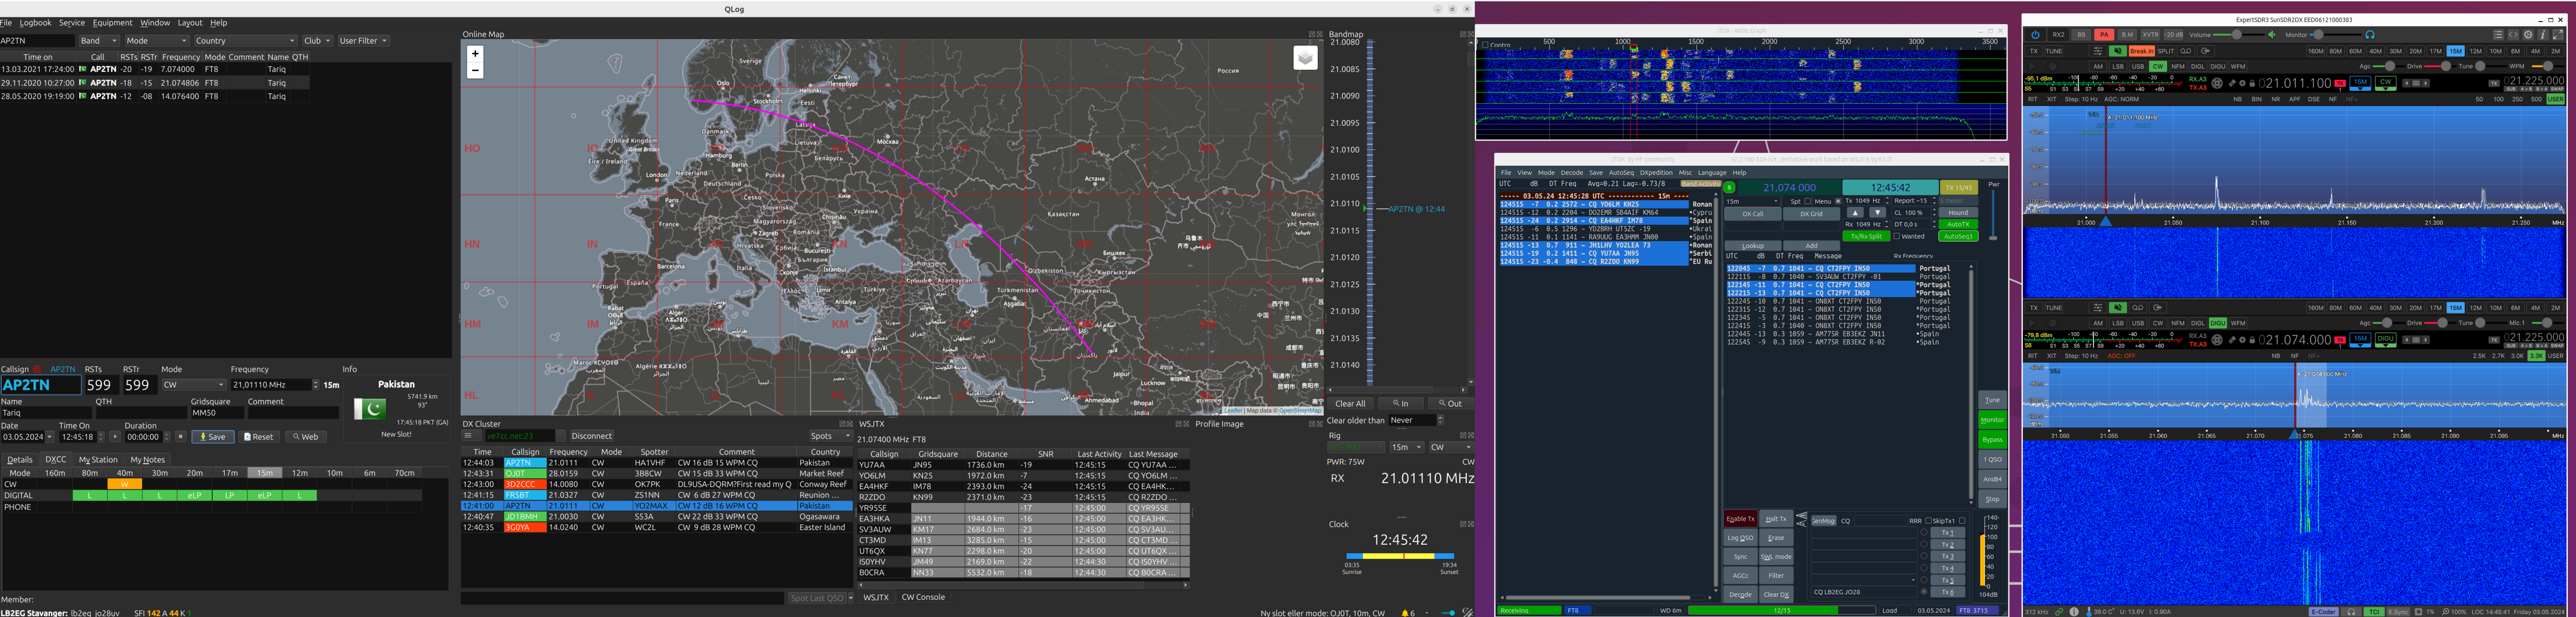
Task: Click the JTDX Log QSO button
Action: 1741,538
